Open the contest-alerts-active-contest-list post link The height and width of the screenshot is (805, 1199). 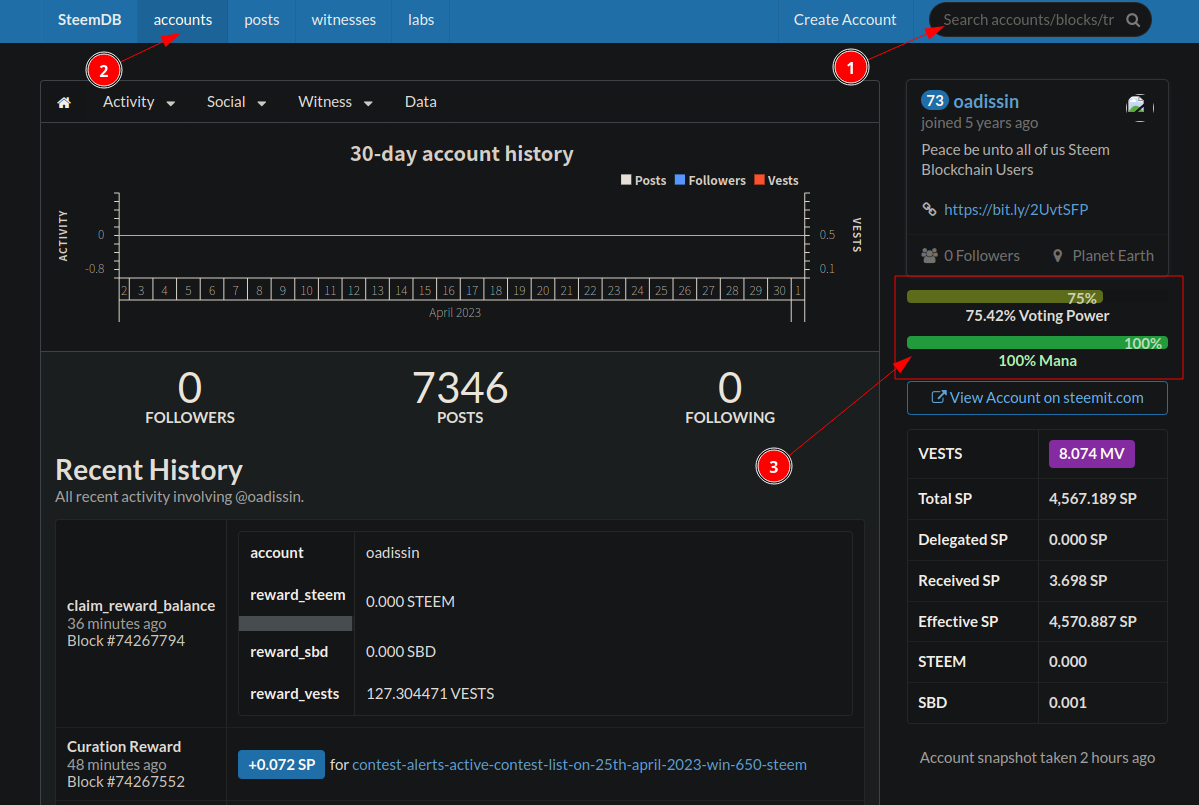[579, 764]
